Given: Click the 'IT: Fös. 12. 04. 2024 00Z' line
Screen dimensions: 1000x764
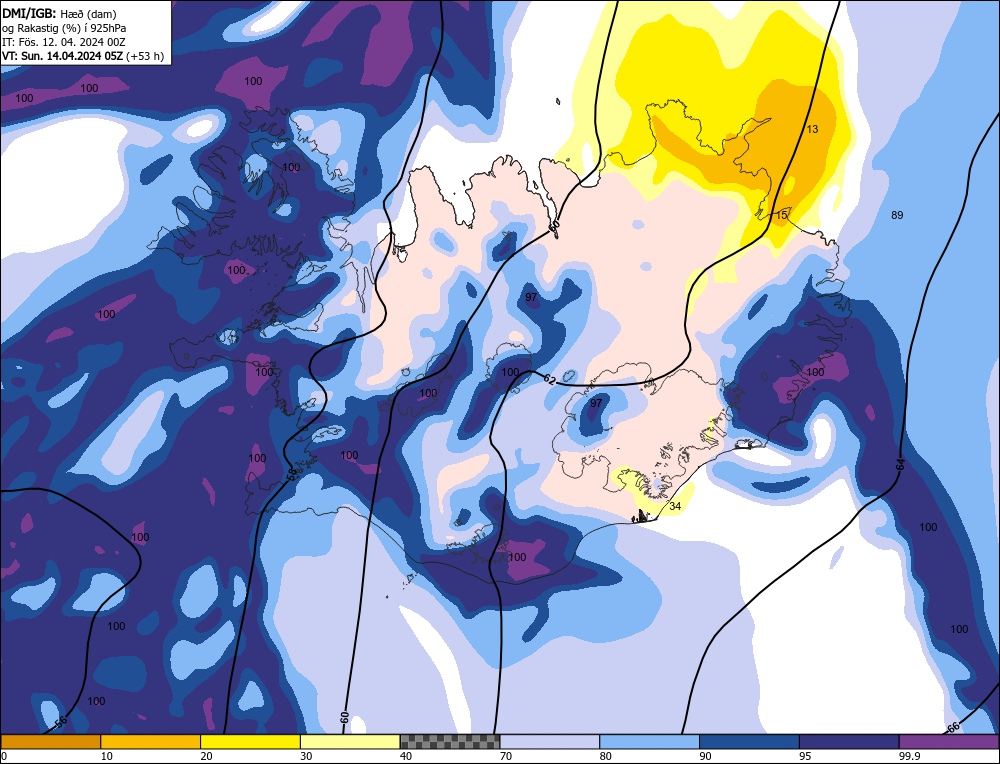Looking at the screenshot, I should 64,42.
